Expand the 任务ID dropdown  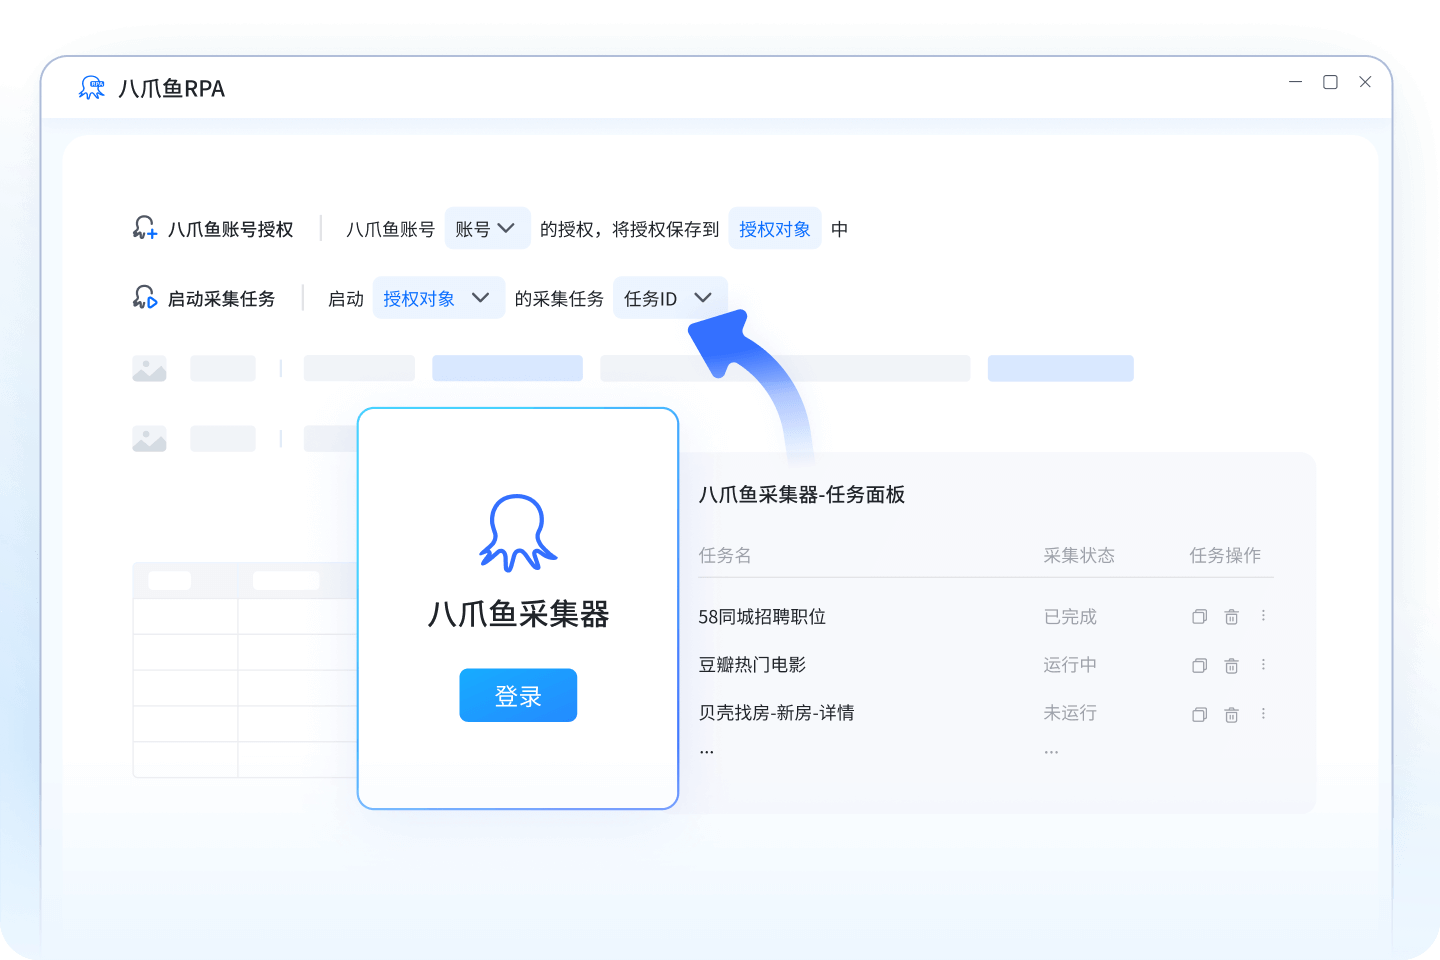pos(669,298)
